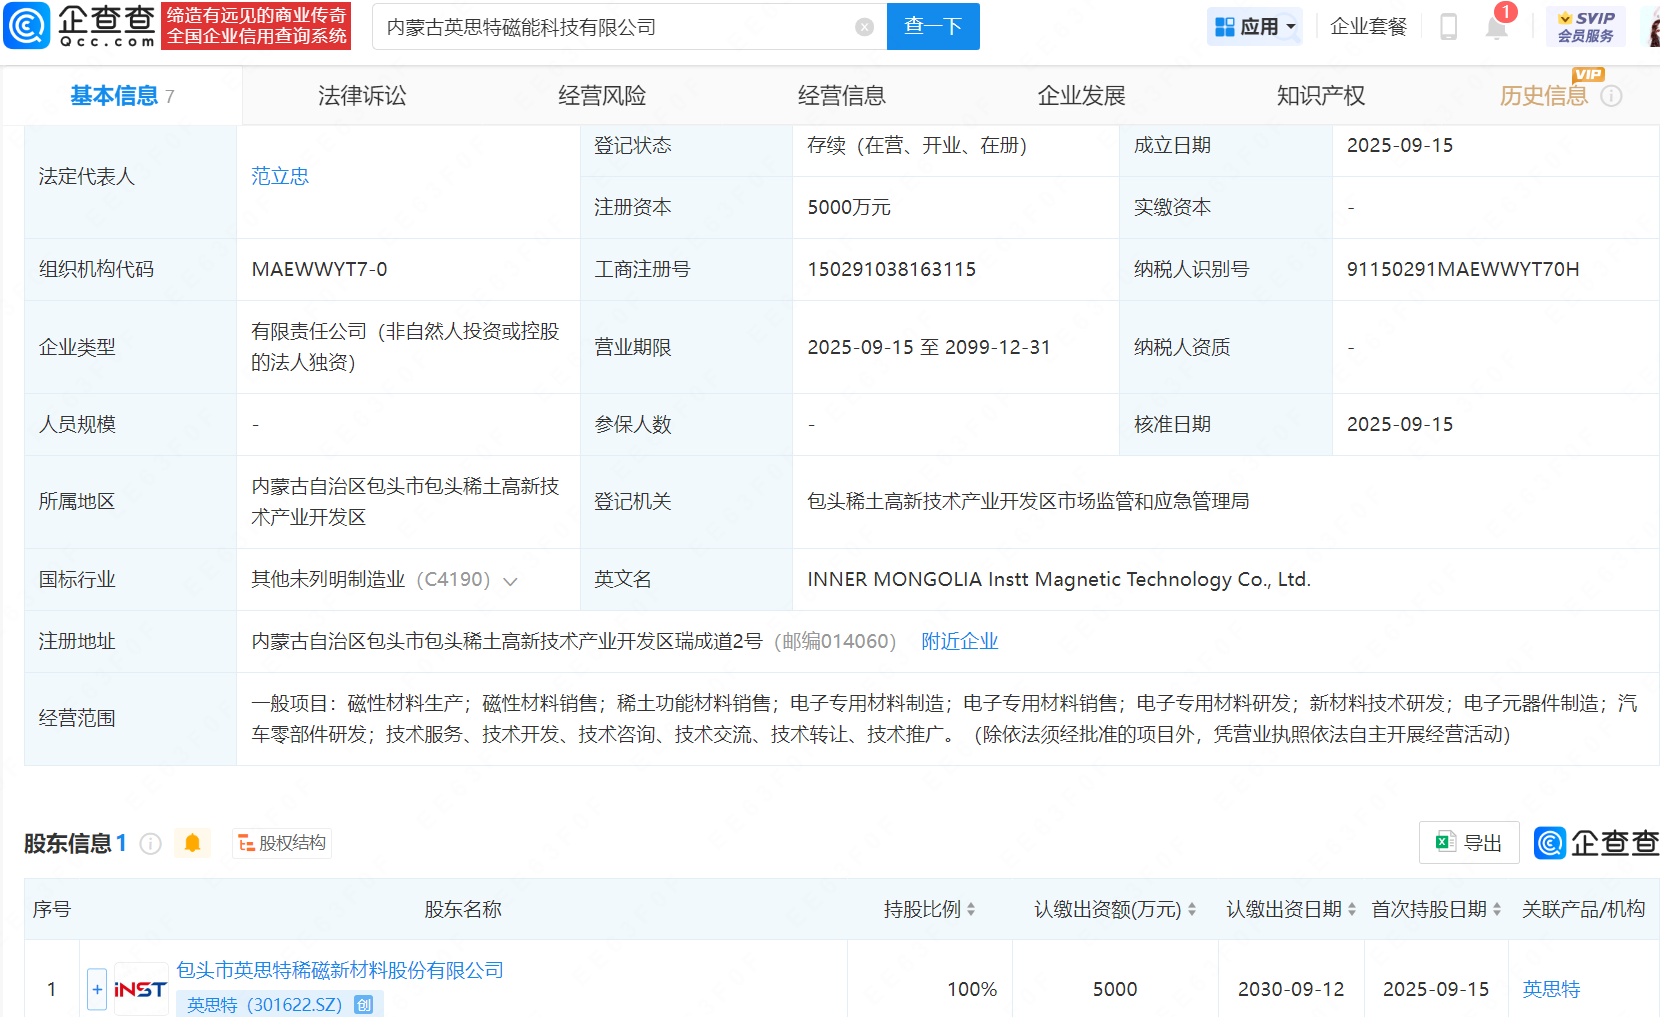Image resolution: width=1660 pixels, height=1017 pixels.
Task: Expand shareholder row 1 plus button
Action: tap(97, 989)
